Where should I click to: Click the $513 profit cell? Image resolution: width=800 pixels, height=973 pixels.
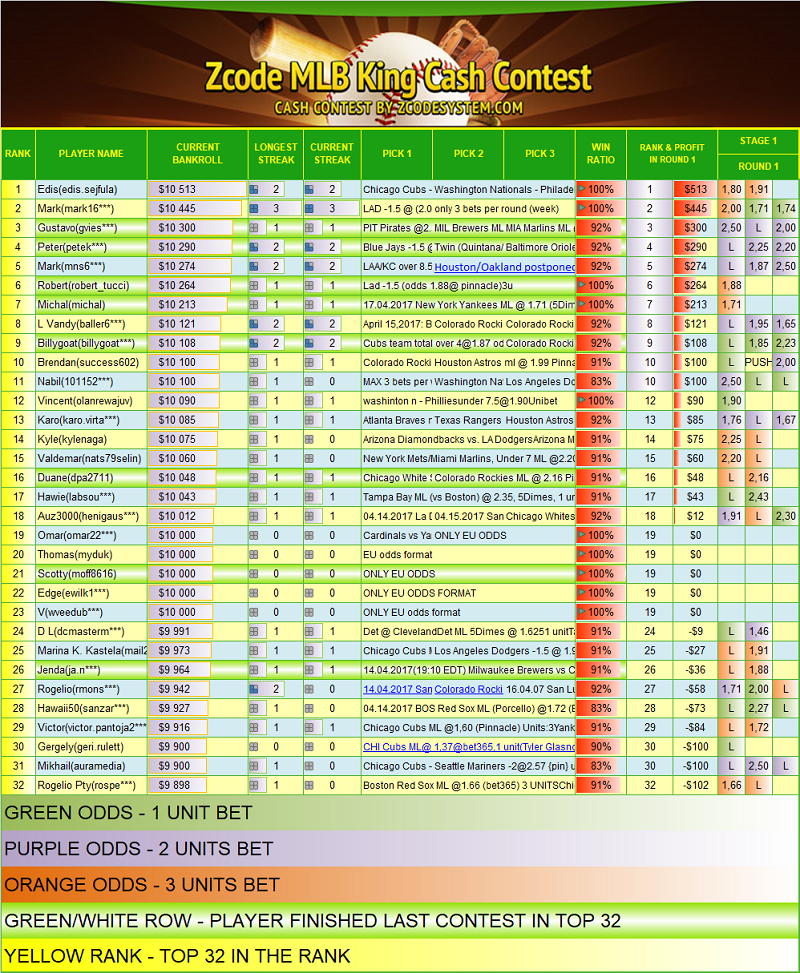[695, 189]
